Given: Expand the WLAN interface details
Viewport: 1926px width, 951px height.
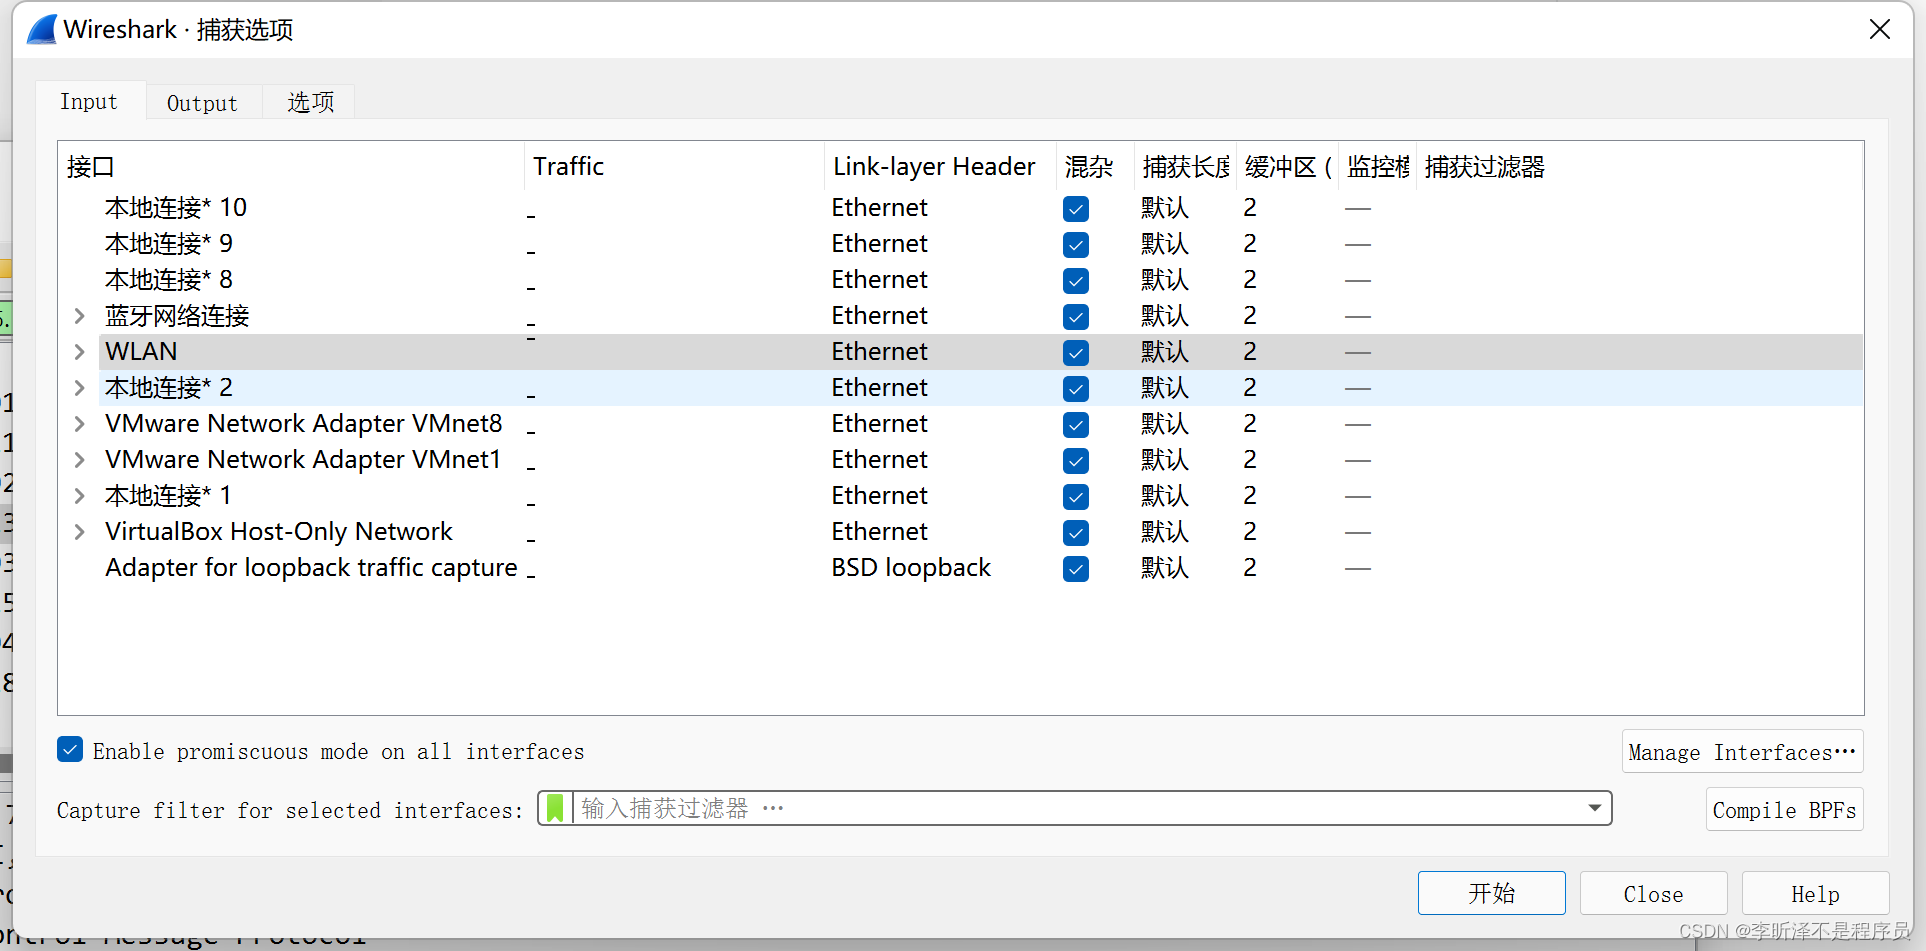Looking at the screenshot, I should coord(80,352).
